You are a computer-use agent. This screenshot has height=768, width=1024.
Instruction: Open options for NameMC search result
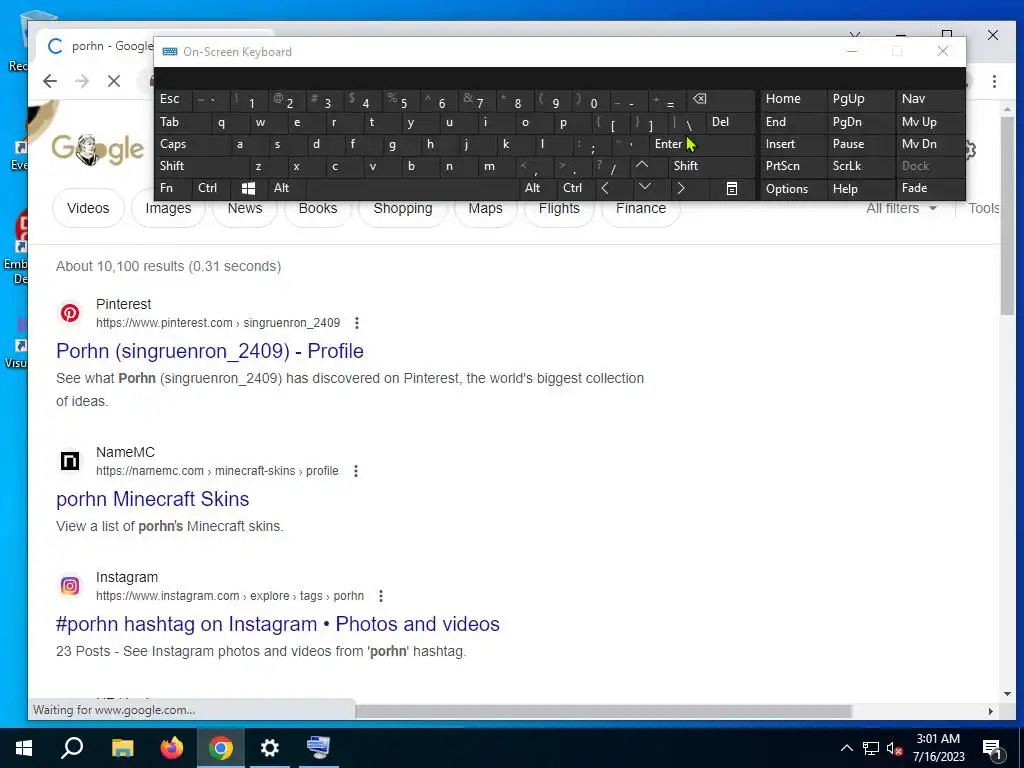[356, 471]
